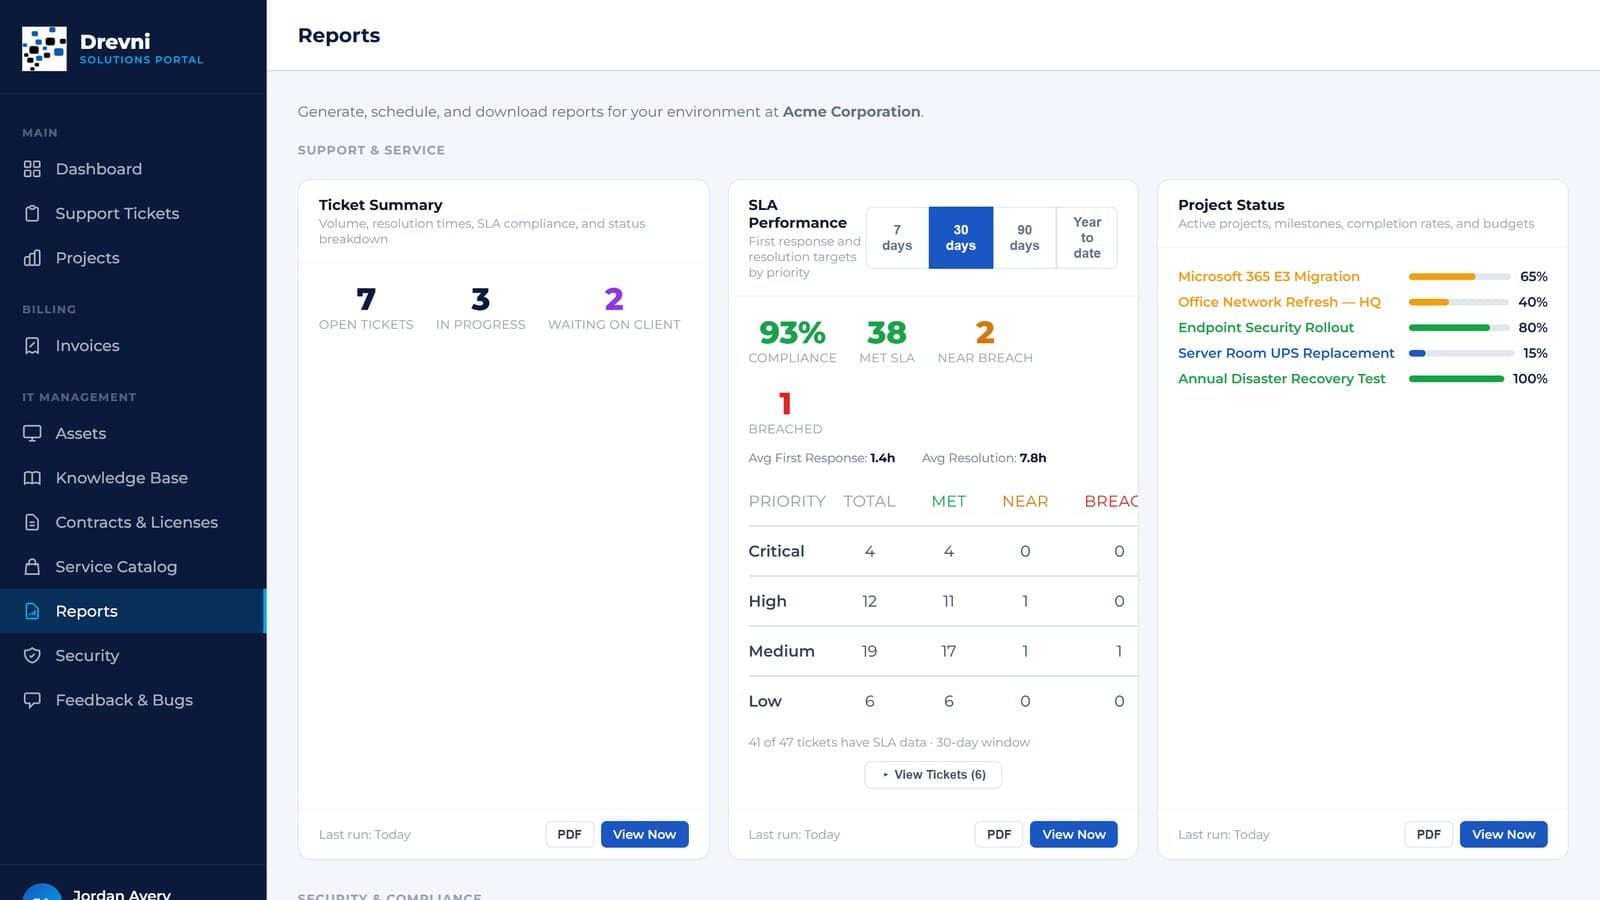1600x900 pixels.
Task: Open Knowledge Base
Action: coord(133,478)
